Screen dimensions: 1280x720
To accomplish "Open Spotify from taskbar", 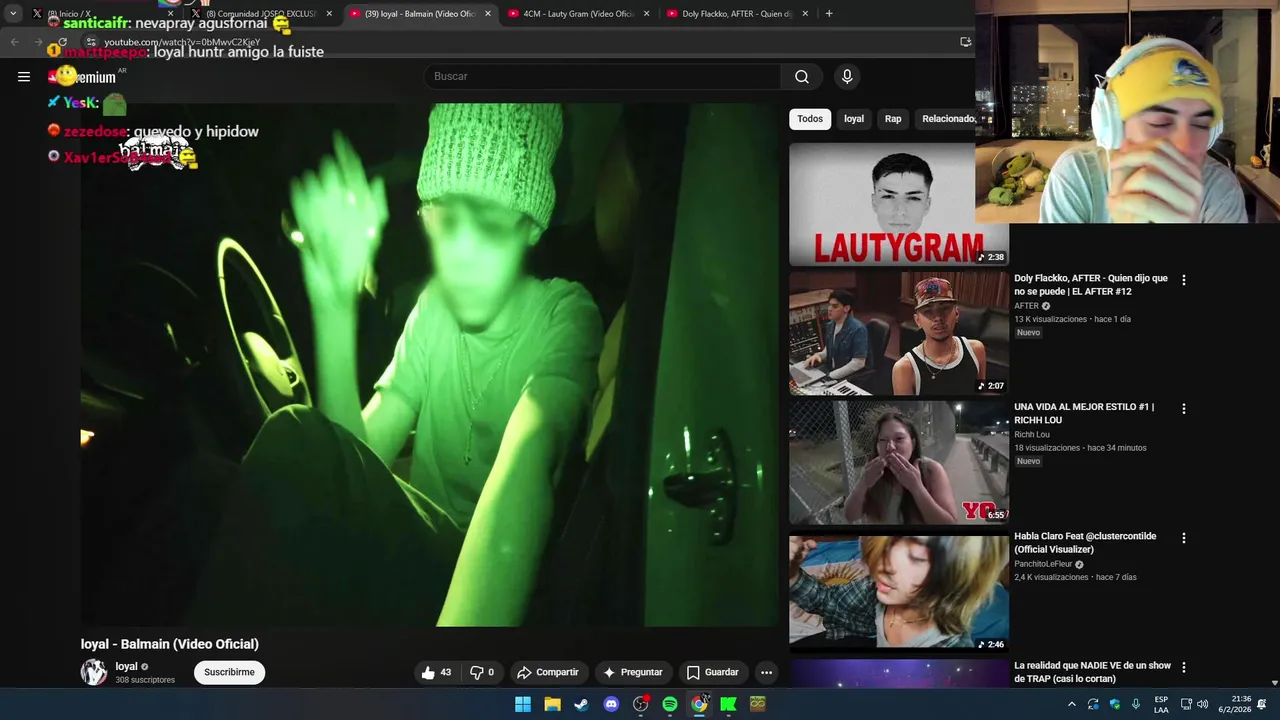I will pos(670,704).
